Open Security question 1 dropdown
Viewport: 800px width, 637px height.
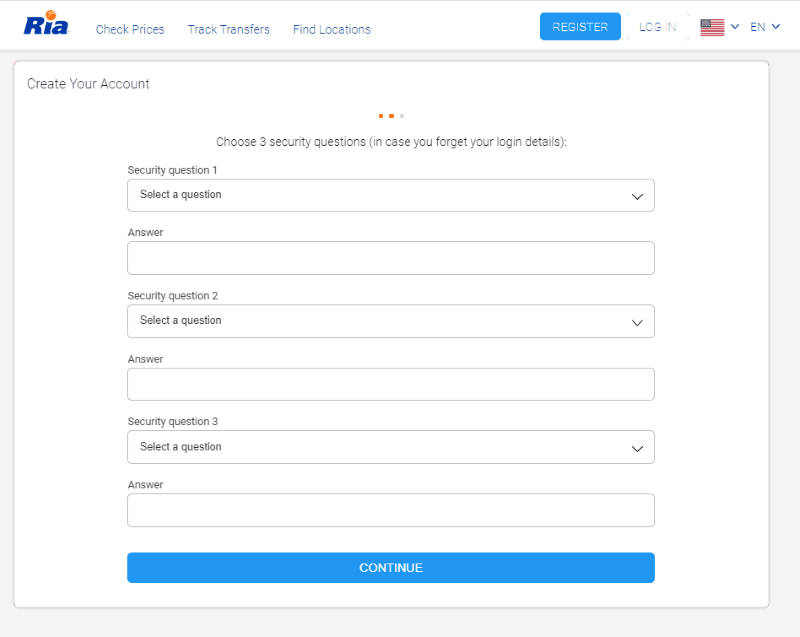pos(390,195)
